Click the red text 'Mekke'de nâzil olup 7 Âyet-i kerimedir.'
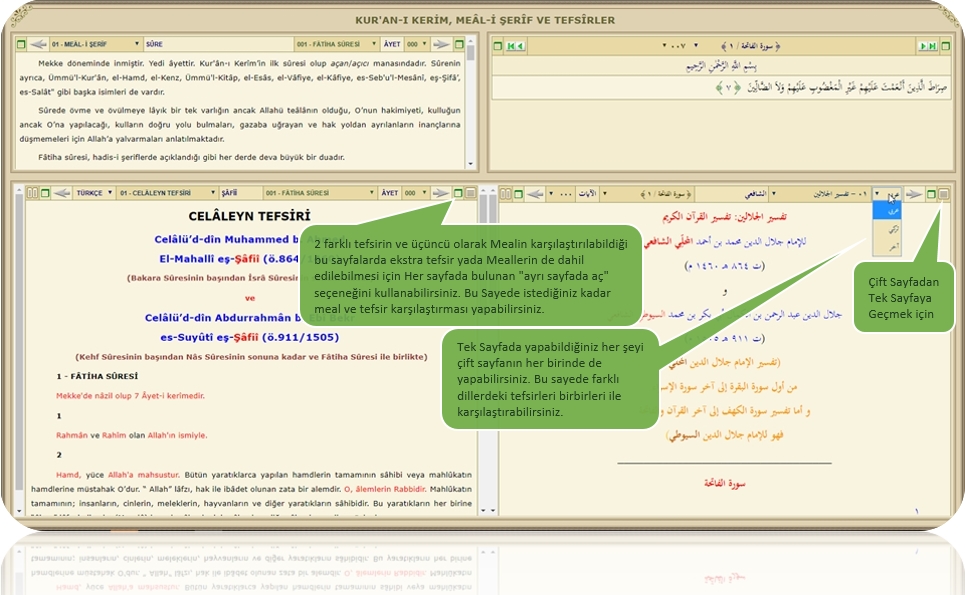This screenshot has height=595, width=965. tap(130, 396)
